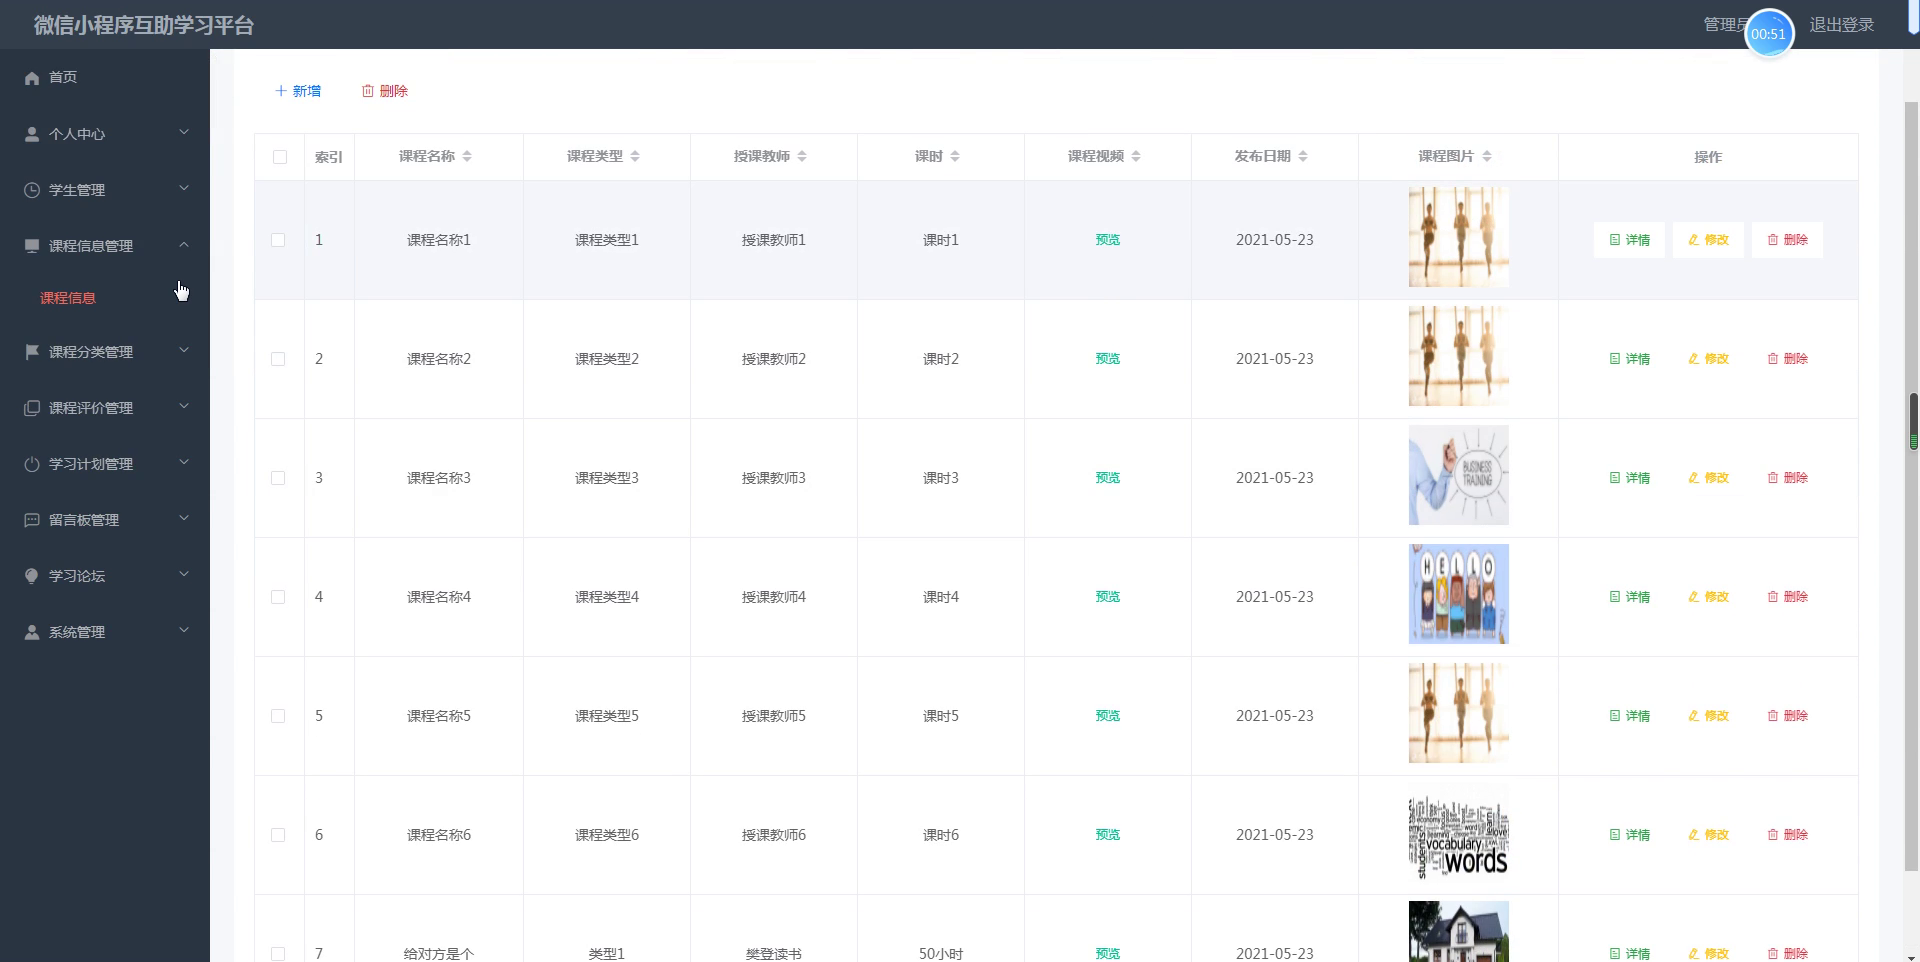Check the checkbox for row 5
Screen dimensions: 1920x962
coord(278,716)
